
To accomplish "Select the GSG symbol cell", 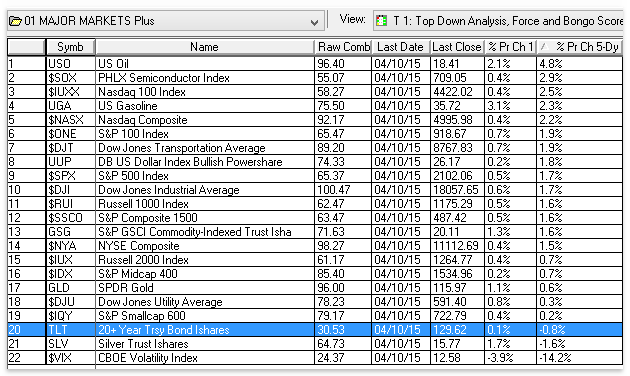I will tap(71, 232).
